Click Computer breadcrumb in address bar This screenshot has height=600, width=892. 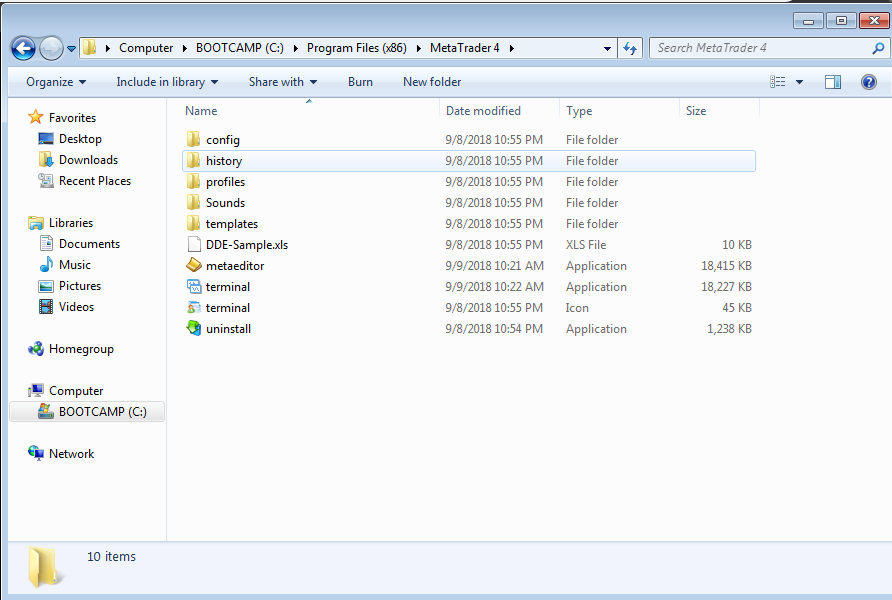coord(146,48)
